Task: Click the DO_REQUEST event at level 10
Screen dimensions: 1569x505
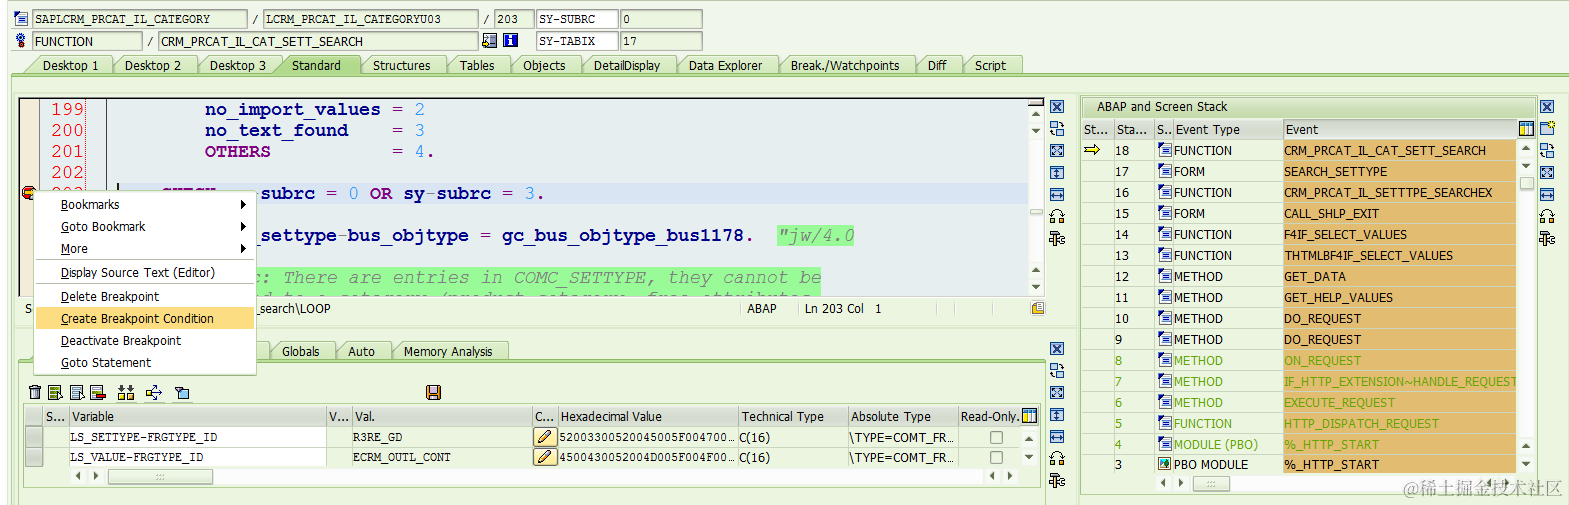Action: coord(1399,318)
